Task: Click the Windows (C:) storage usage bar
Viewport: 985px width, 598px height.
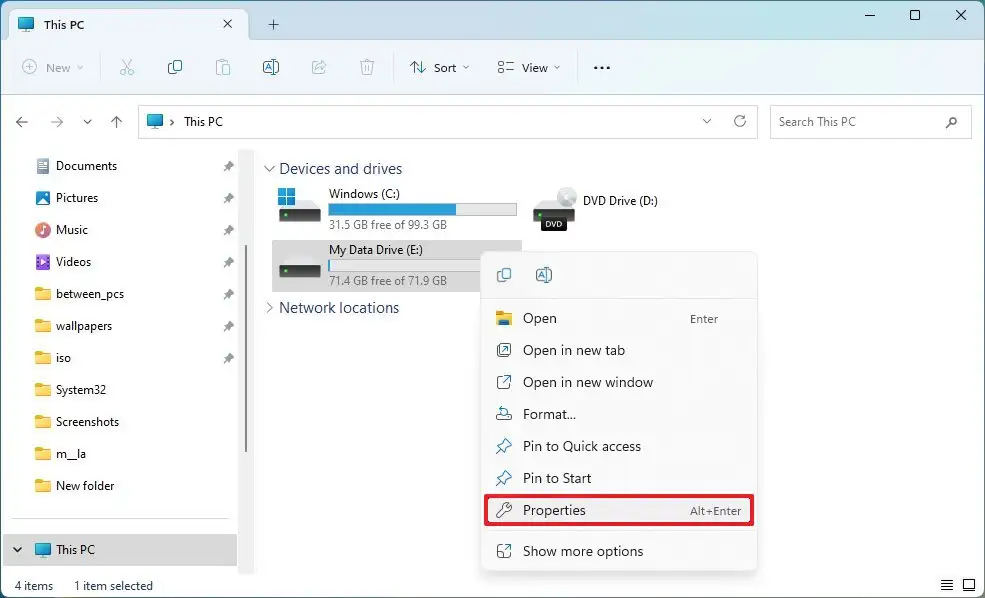Action: pos(422,210)
